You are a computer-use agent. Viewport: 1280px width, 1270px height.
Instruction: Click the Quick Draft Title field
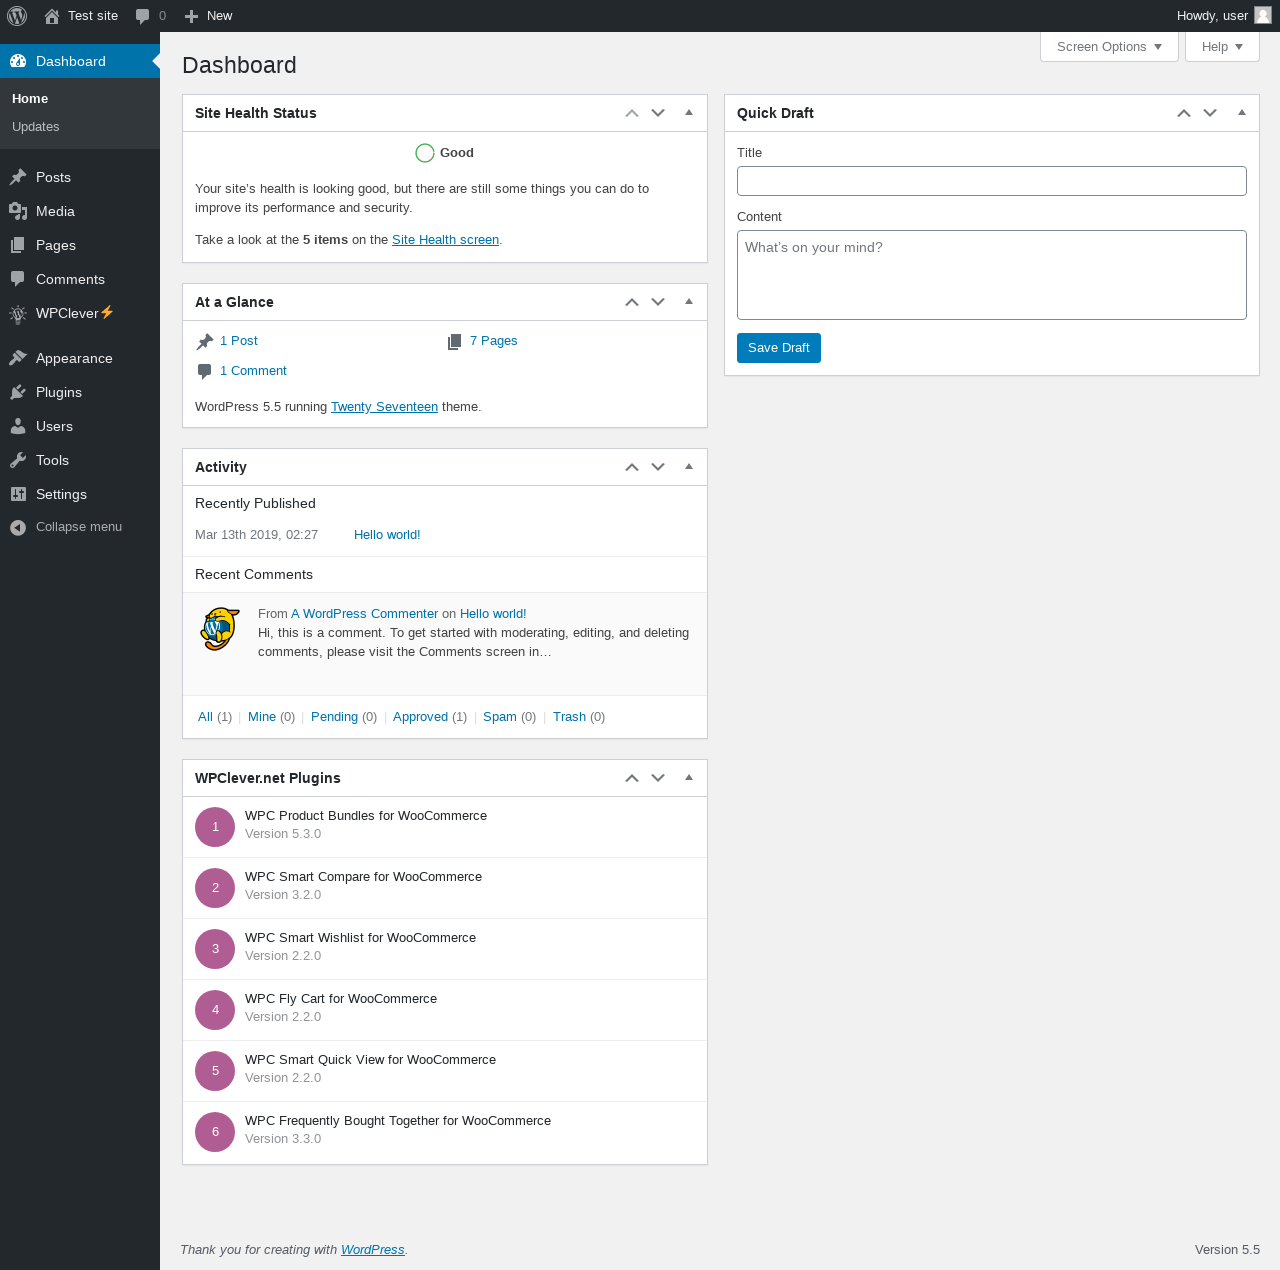click(992, 181)
